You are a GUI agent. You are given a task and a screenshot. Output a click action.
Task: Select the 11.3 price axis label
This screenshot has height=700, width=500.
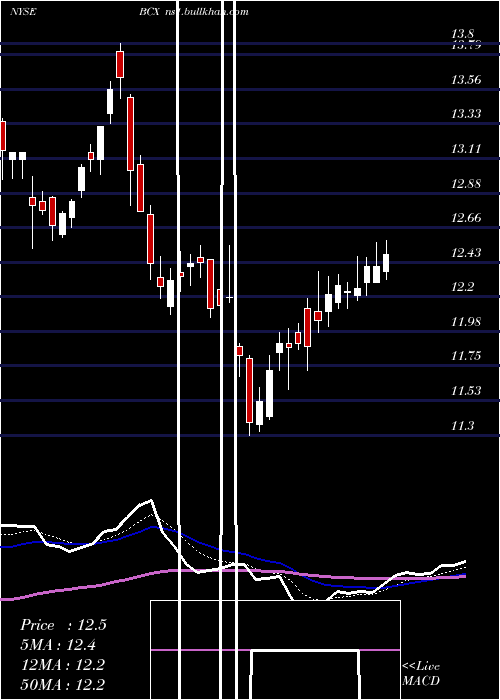(x=462, y=425)
